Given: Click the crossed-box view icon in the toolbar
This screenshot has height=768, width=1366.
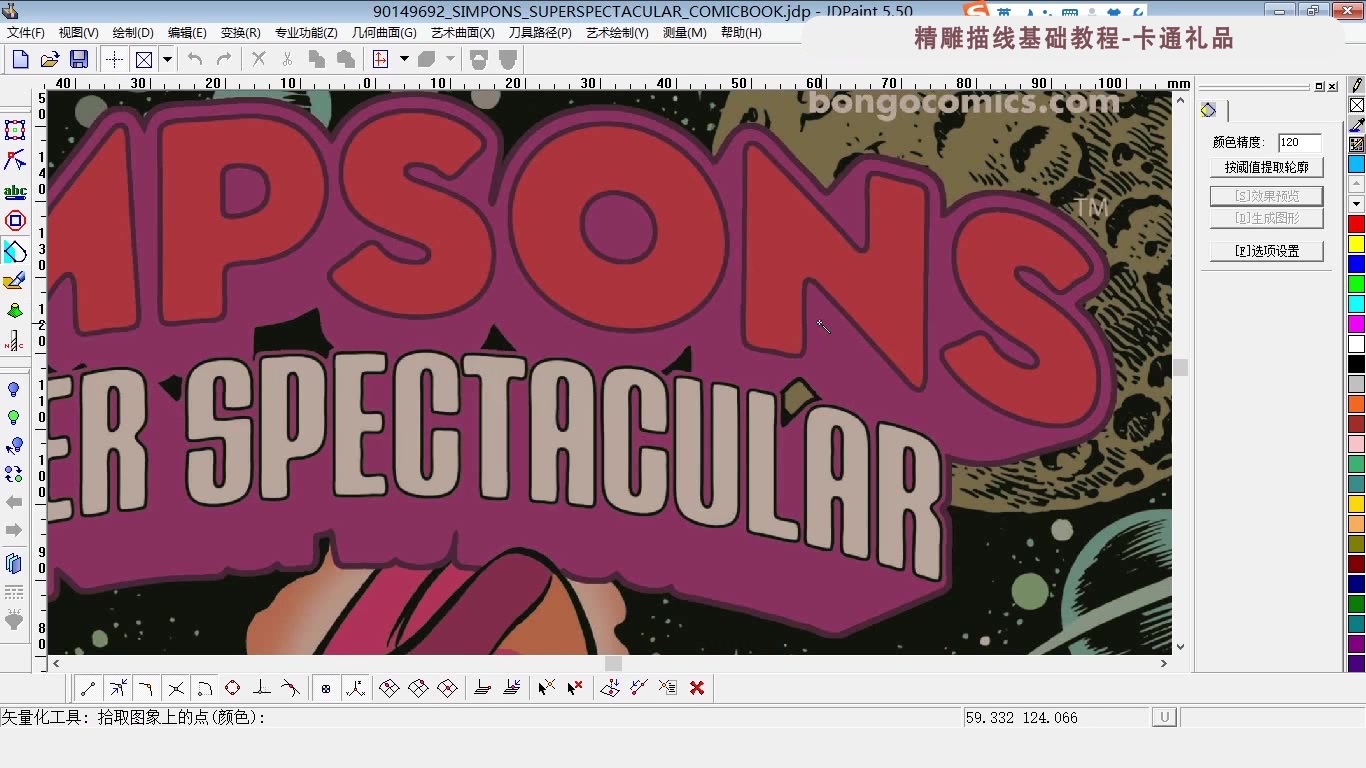Looking at the screenshot, I should 144,59.
